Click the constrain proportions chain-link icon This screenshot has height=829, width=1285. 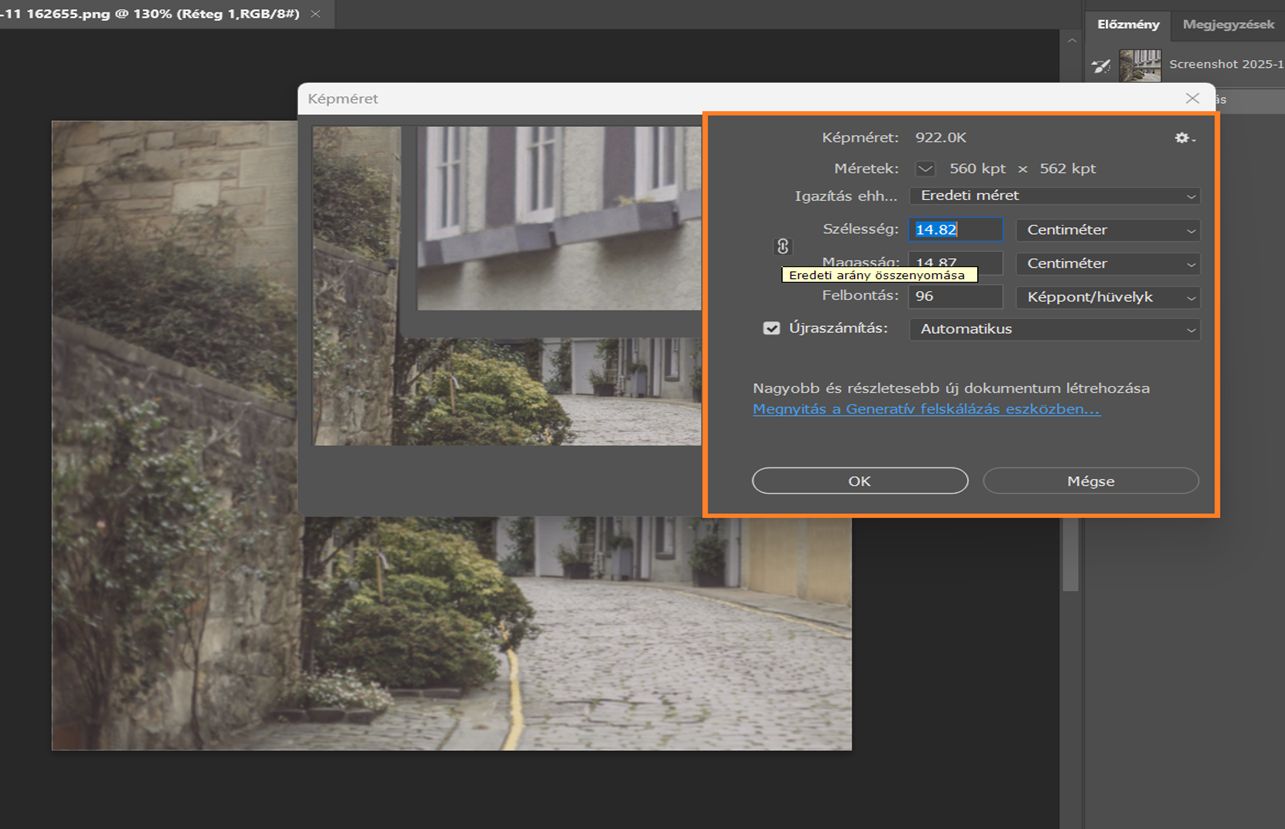(783, 247)
